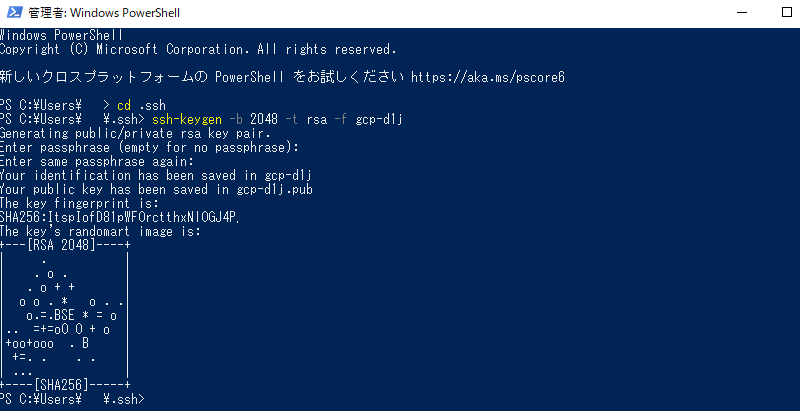
Task: Click the "[RSA 2048]" randomart header
Action: point(62,245)
